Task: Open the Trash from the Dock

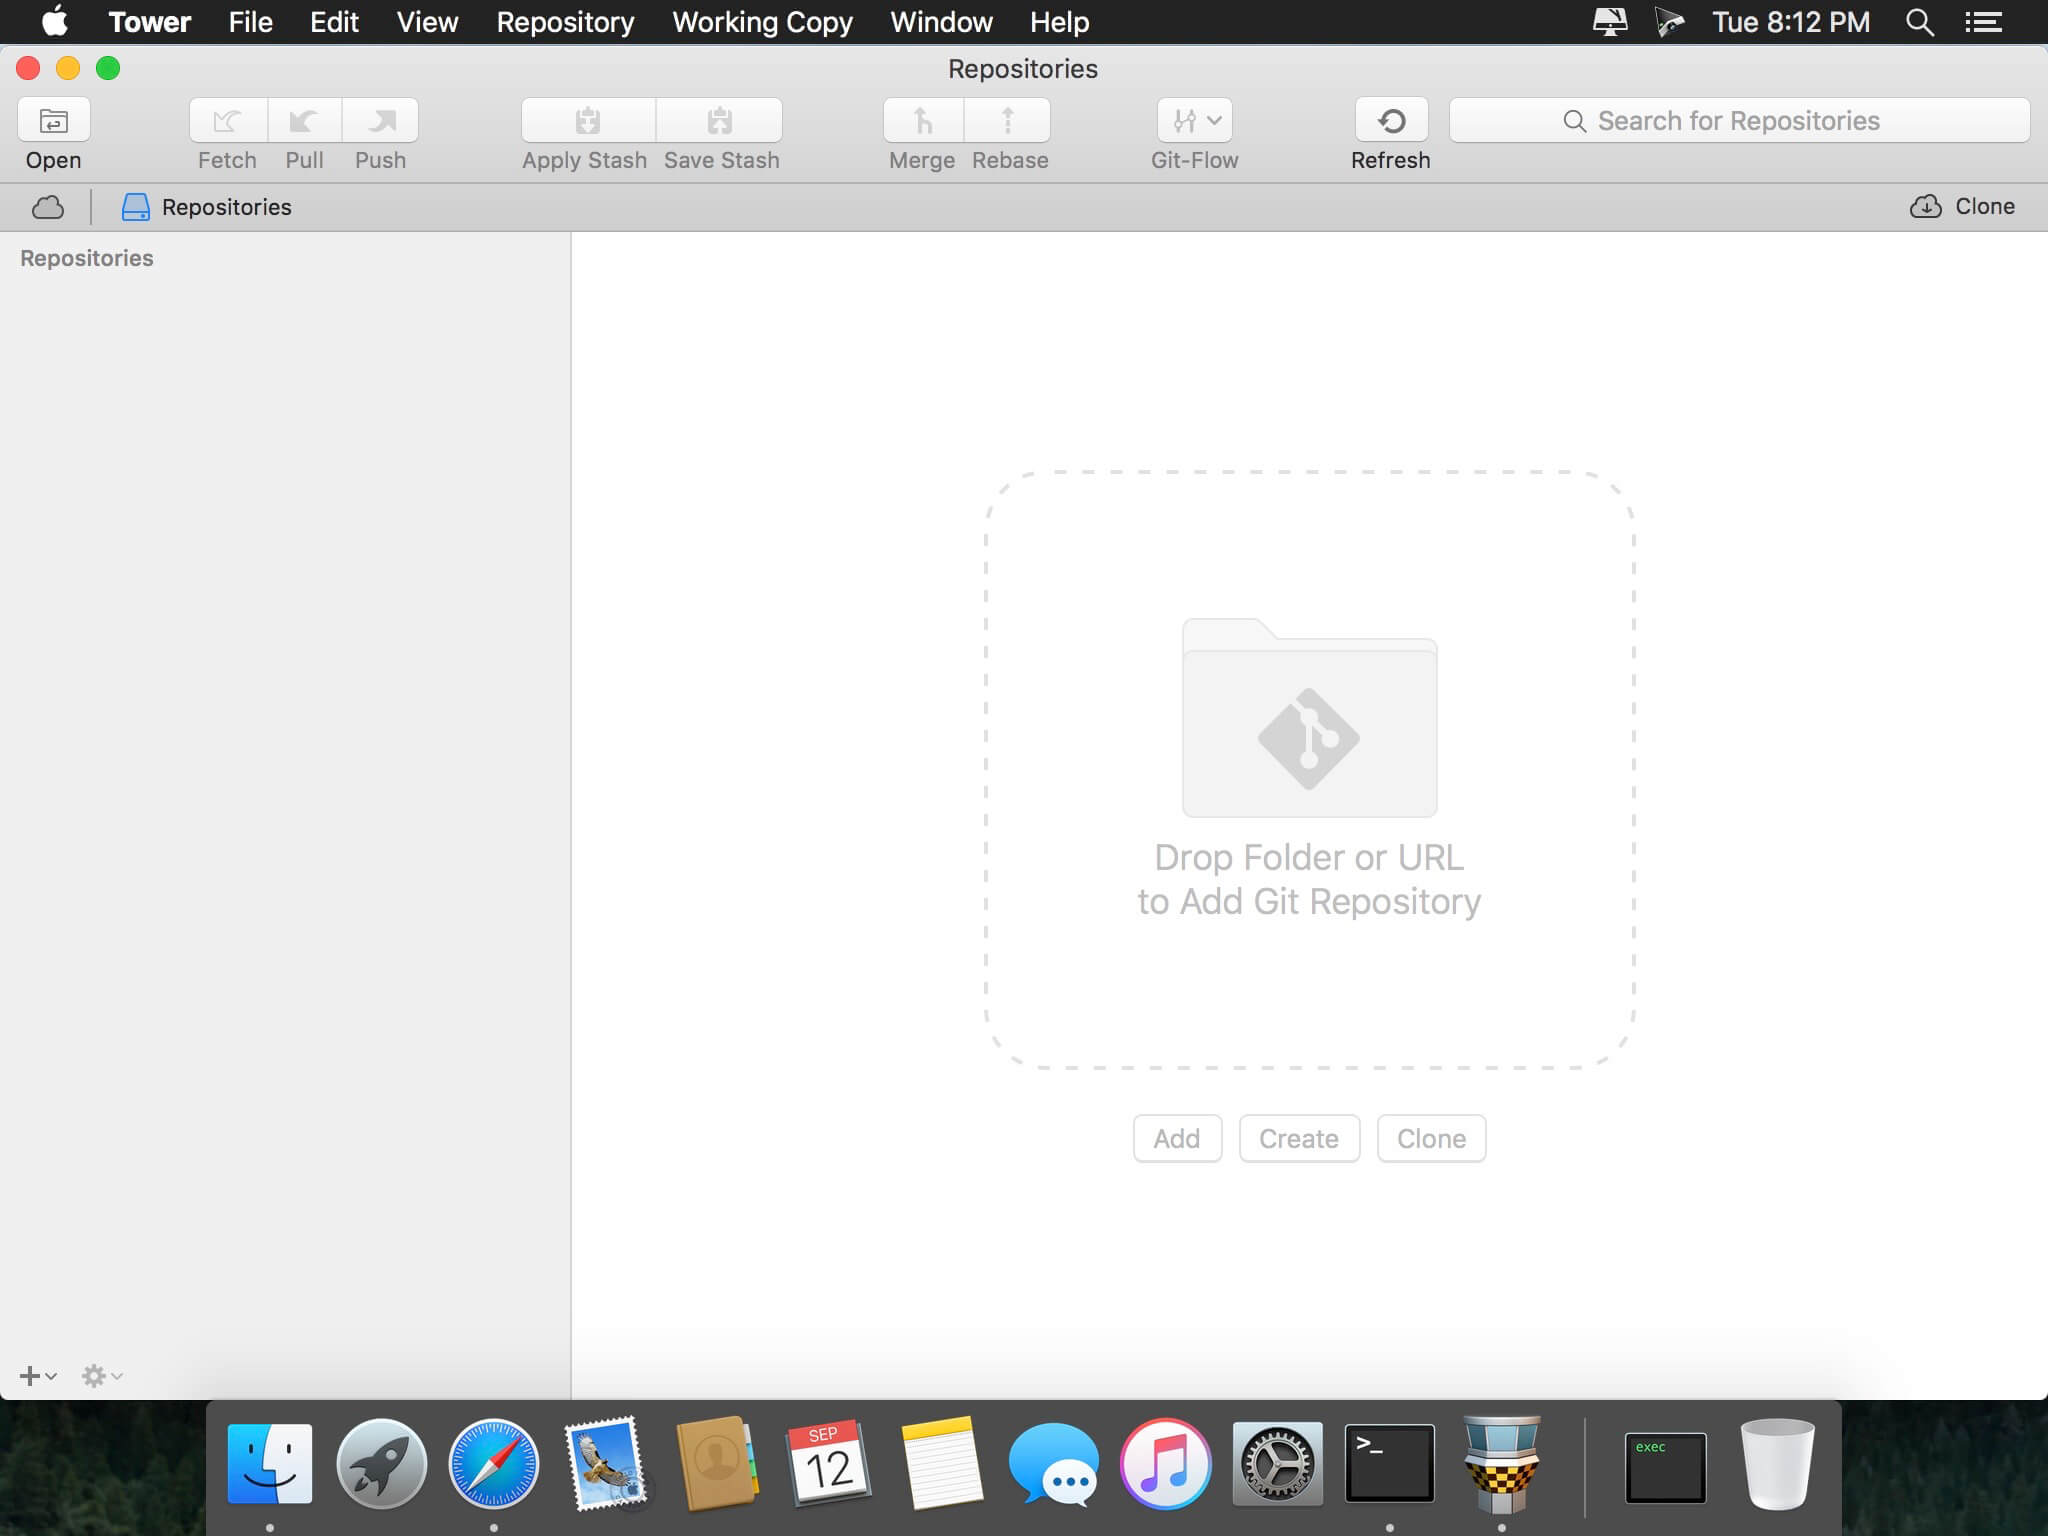Action: coord(1777,1464)
